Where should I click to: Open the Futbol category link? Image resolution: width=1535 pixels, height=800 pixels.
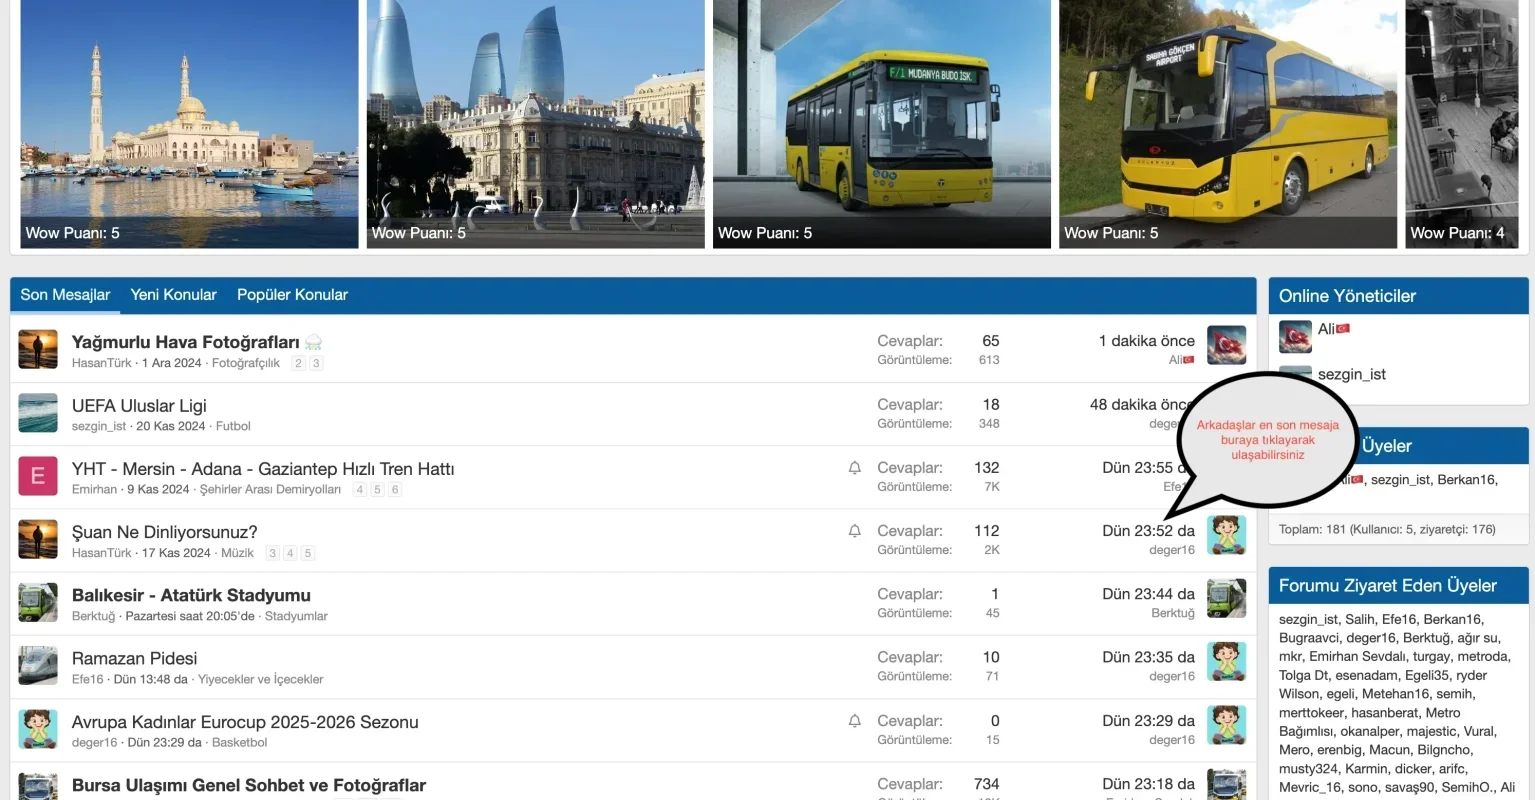[x=233, y=426]
